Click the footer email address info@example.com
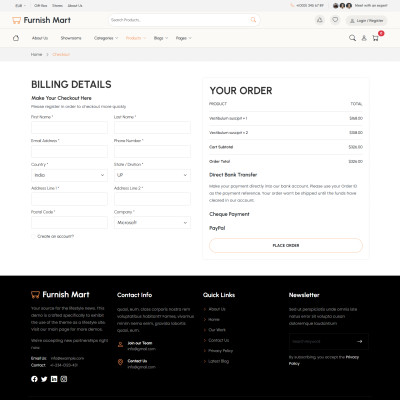The height and width of the screenshot is (400, 400). (x=67, y=358)
